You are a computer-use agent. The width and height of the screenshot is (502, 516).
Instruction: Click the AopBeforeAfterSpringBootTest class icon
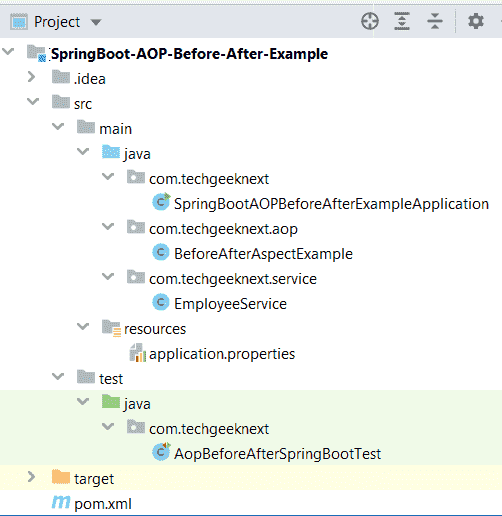click(161, 452)
